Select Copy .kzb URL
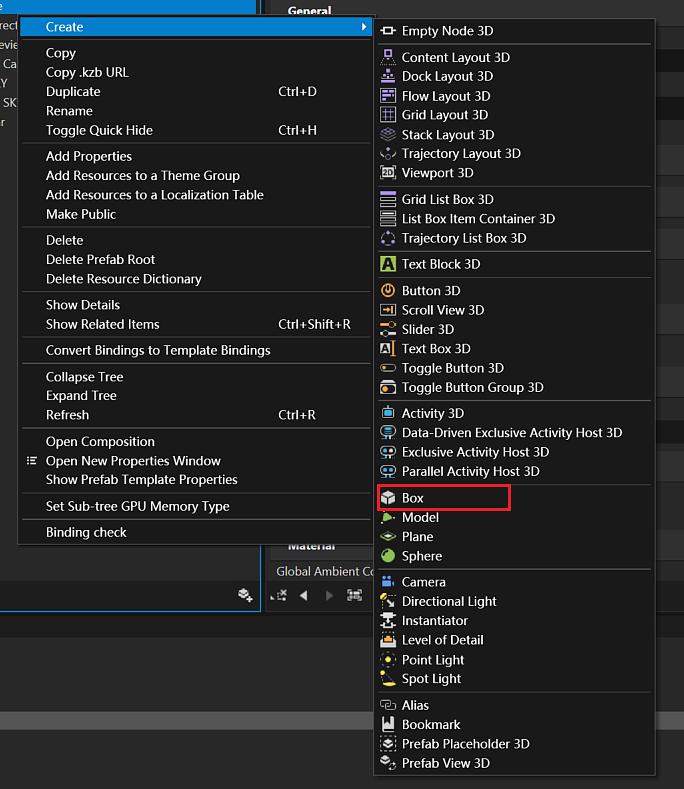The width and height of the screenshot is (684, 789). [87, 72]
